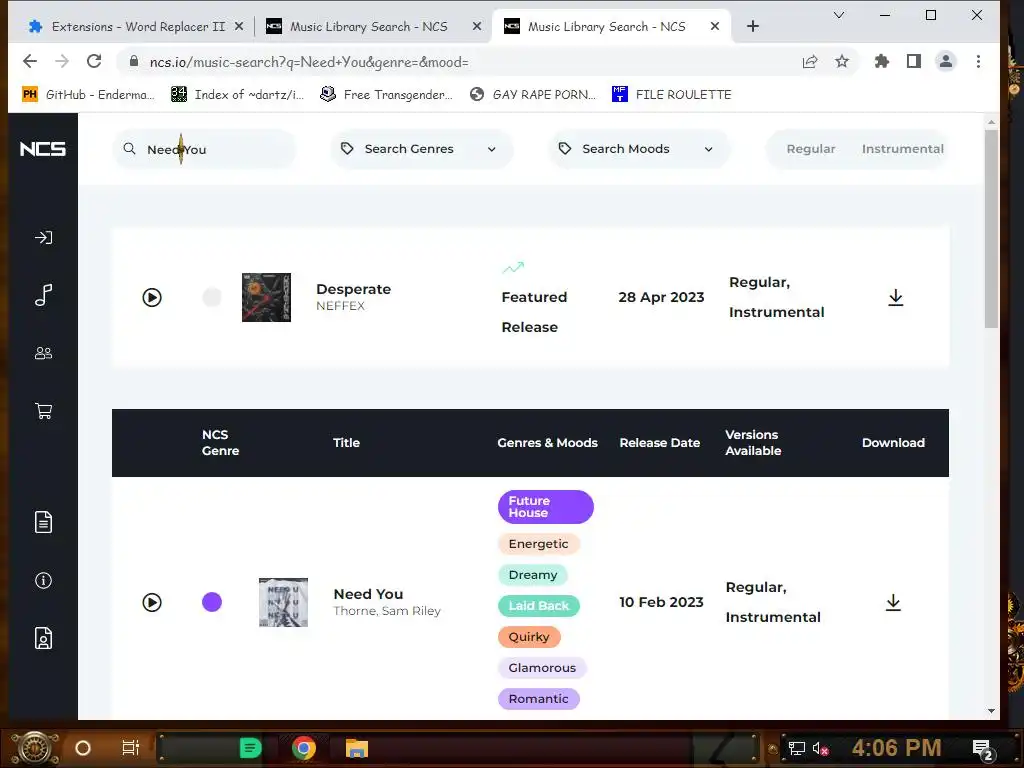Open GitHub - Enderma bookmark
Image resolution: width=1024 pixels, height=768 pixels.
click(x=88, y=95)
